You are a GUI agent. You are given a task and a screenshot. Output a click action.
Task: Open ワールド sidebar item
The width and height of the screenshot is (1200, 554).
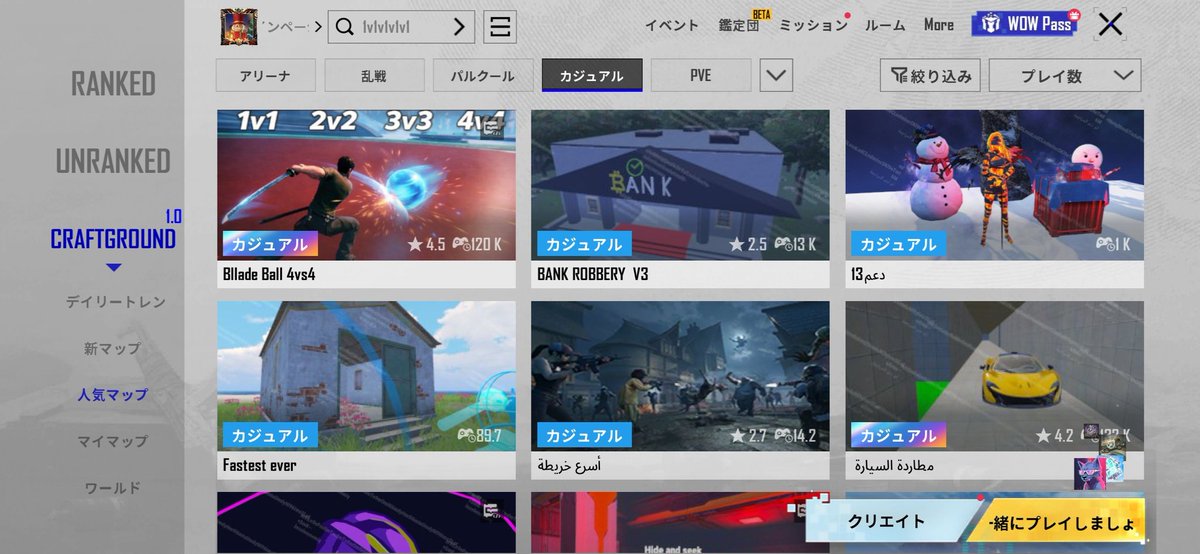[x=112, y=488]
